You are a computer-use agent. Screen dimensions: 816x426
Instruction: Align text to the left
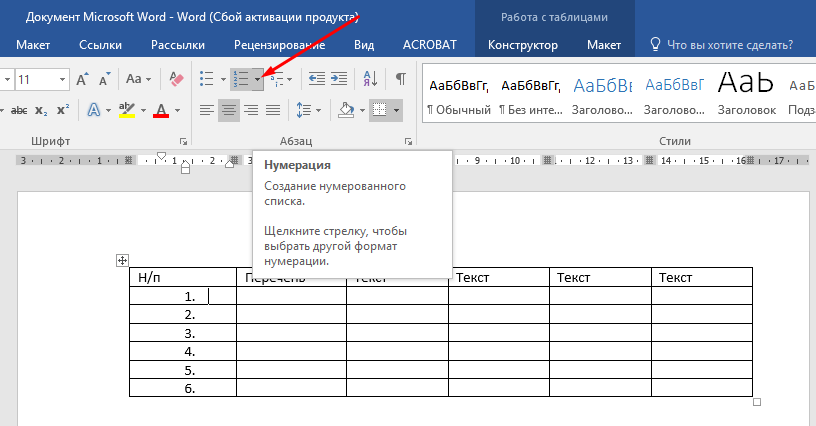(x=207, y=110)
